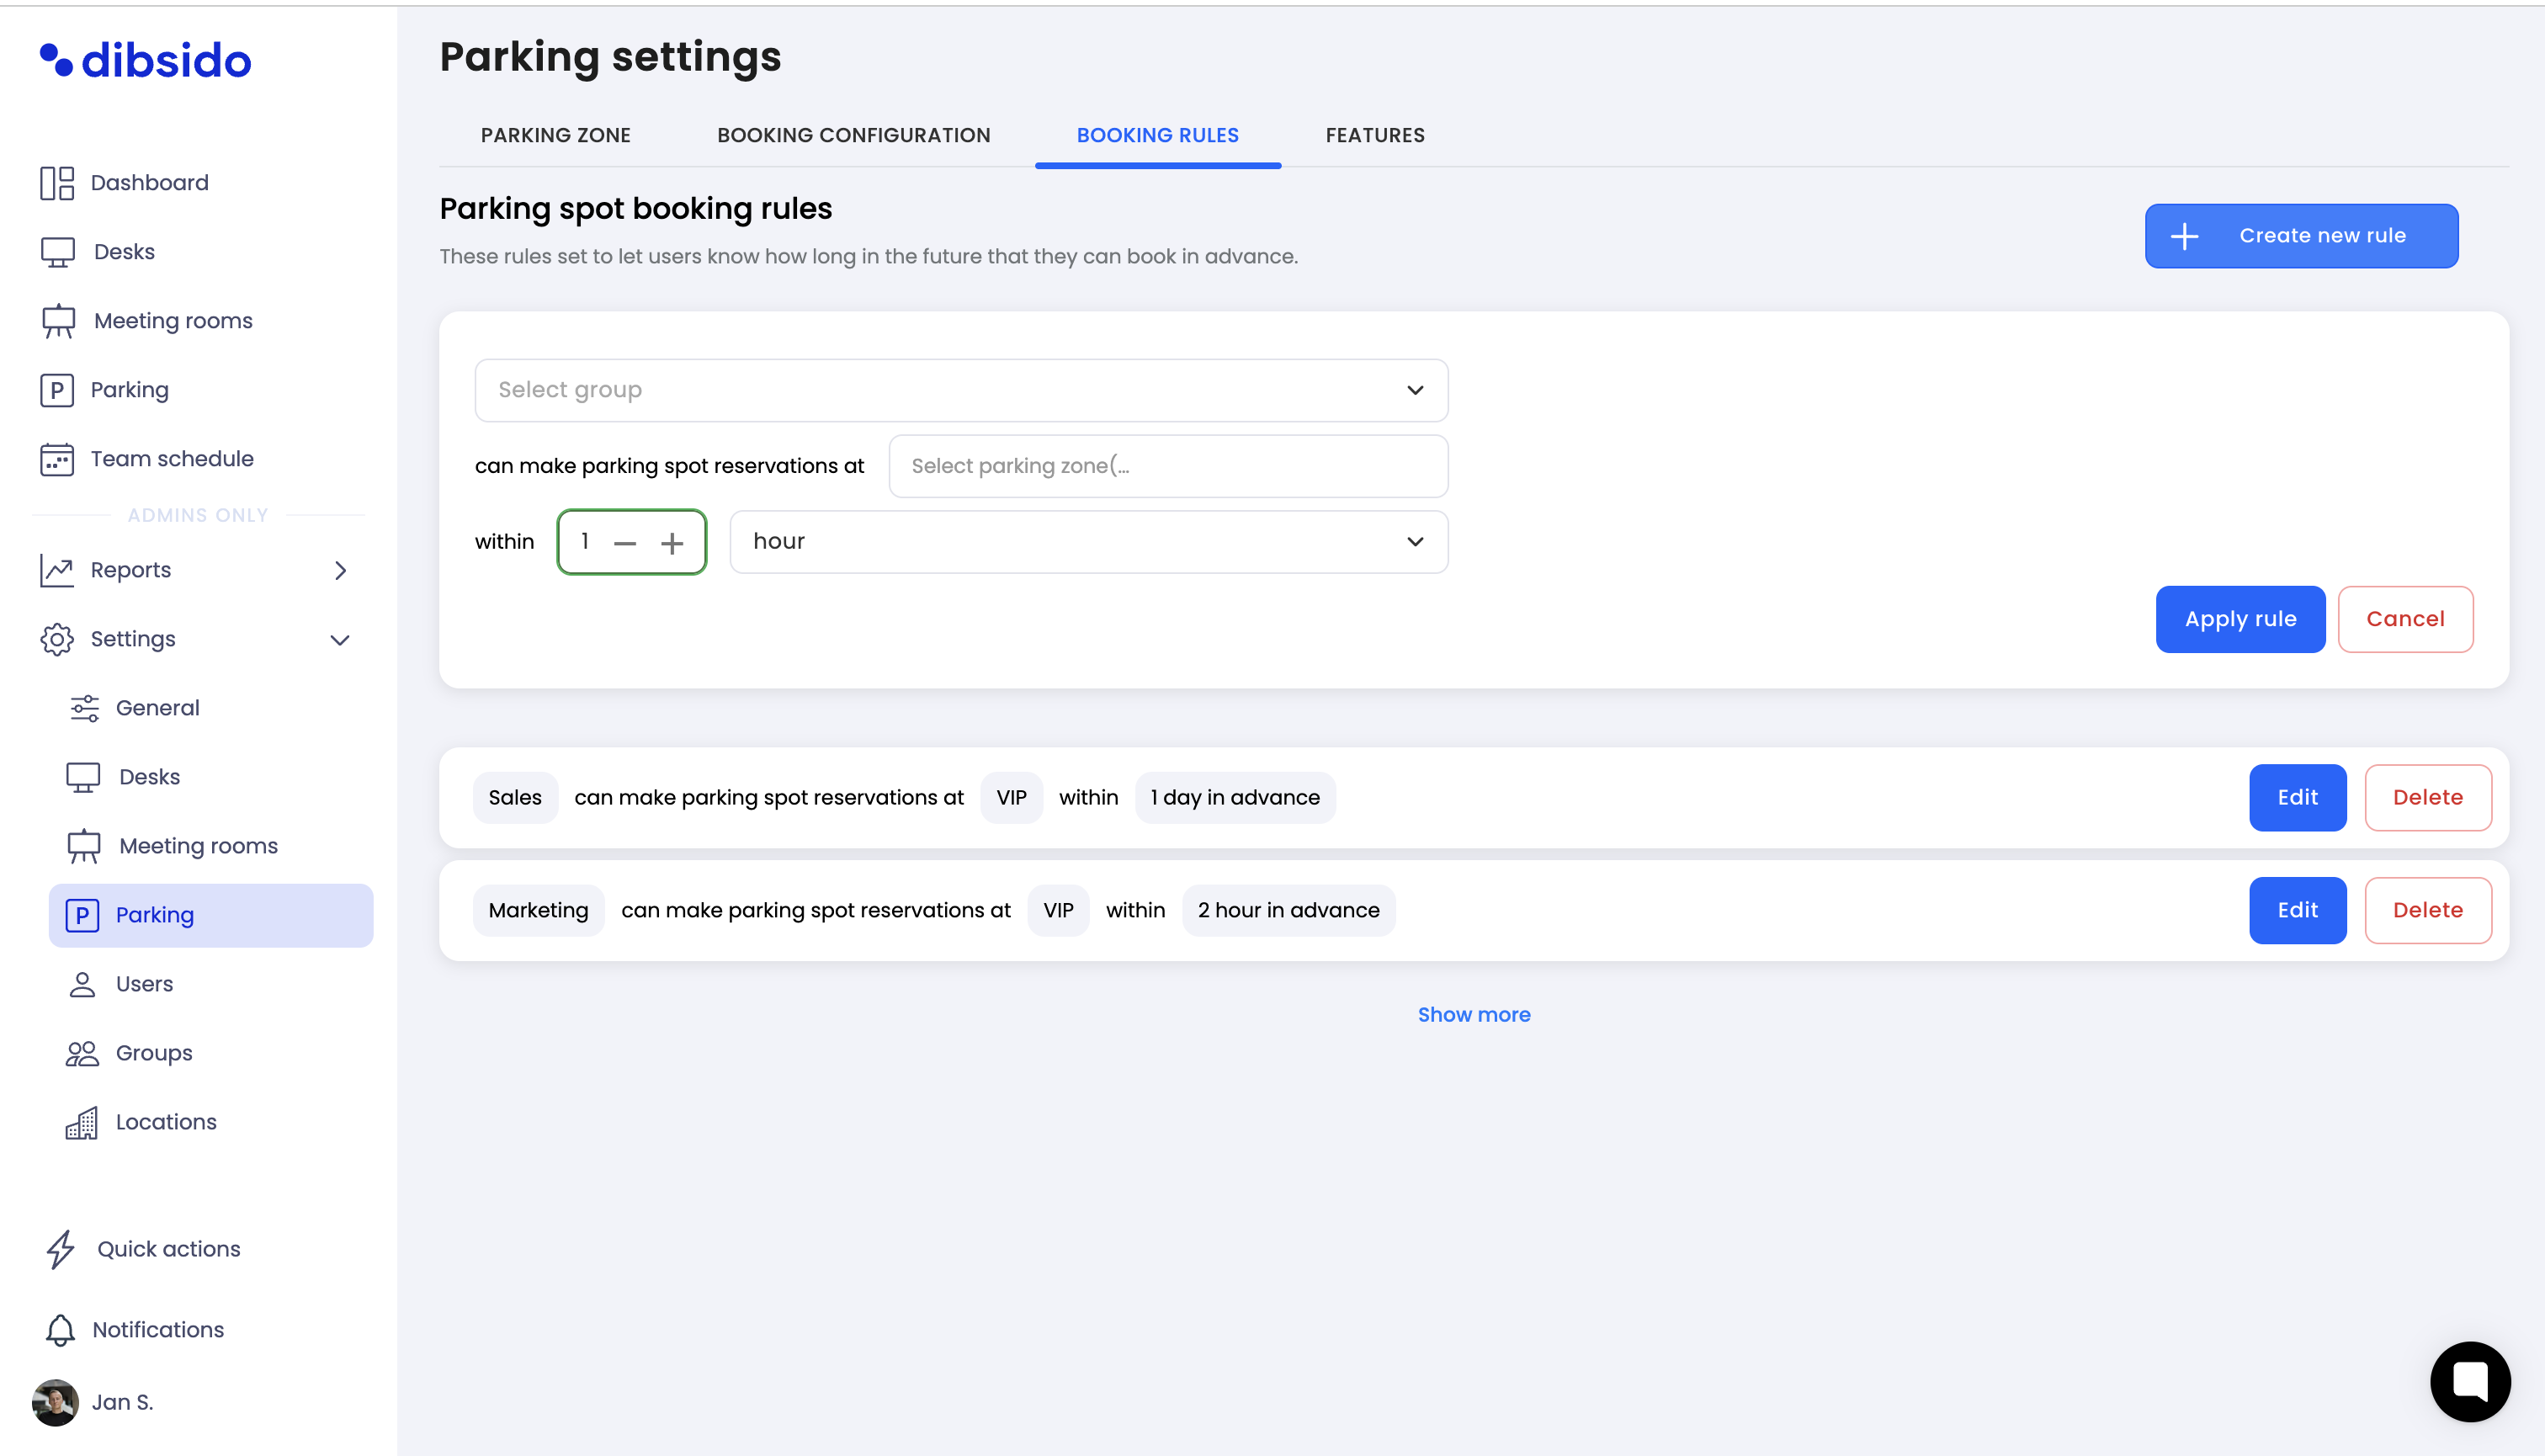Open the Features tab
Image resolution: width=2545 pixels, height=1456 pixels.
1374,135
